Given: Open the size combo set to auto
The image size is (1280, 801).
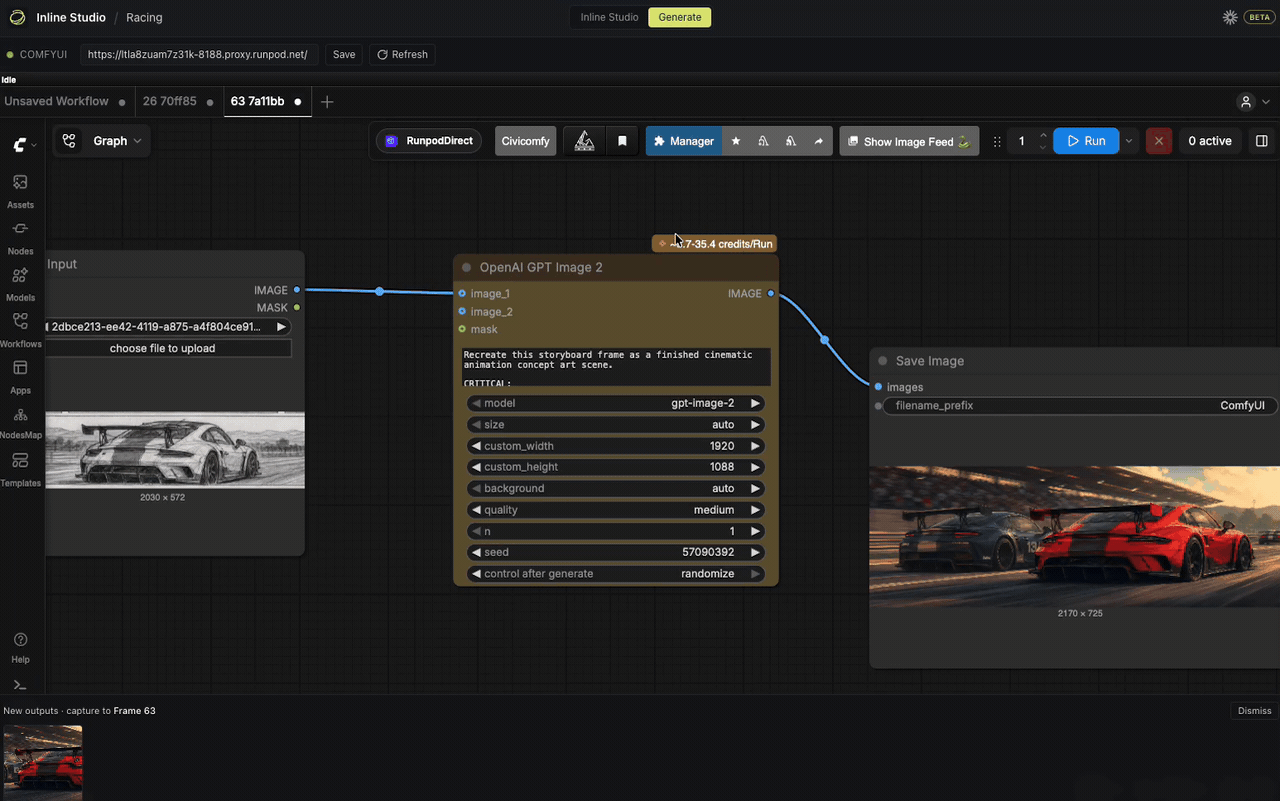Looking at the screenshot, I should [x=616, y=425].
